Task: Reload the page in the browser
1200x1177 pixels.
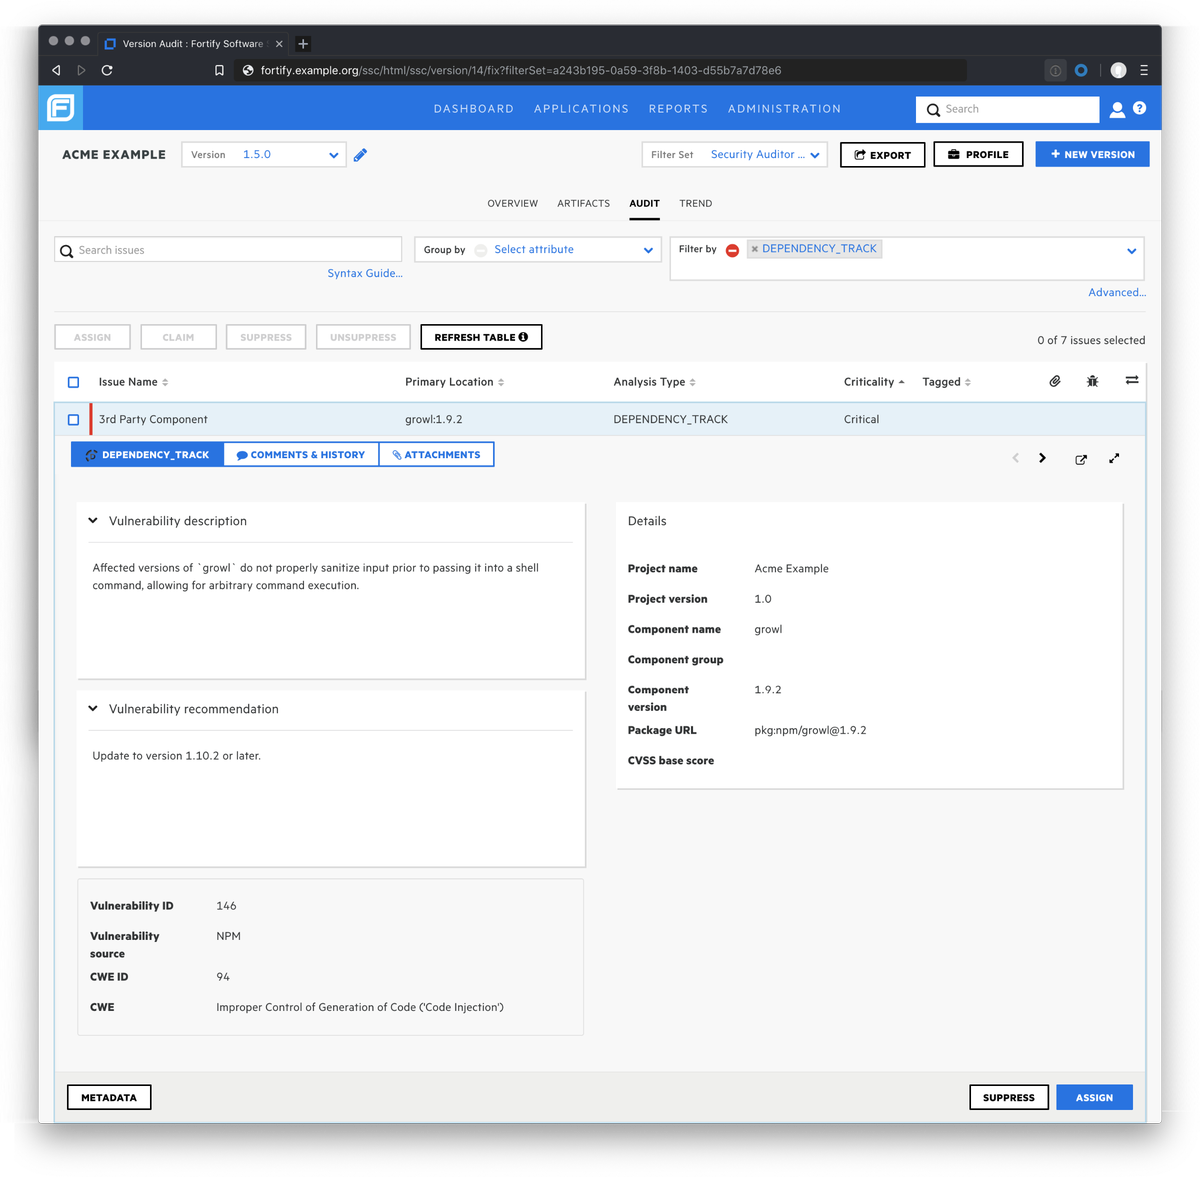Action: click(107, 70)
